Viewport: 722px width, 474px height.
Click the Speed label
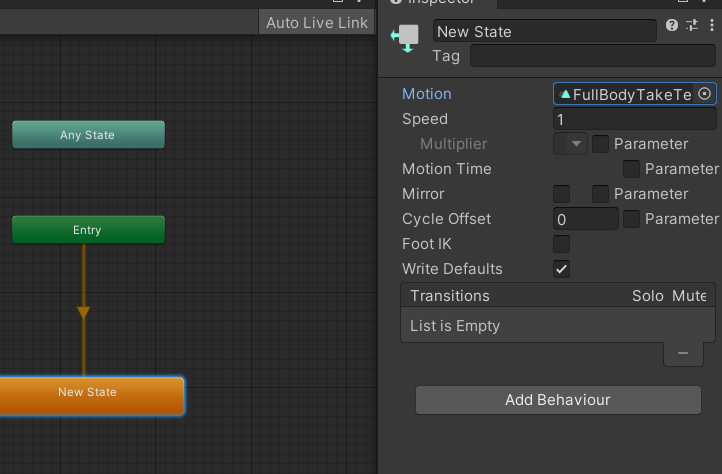coord(425,119)
